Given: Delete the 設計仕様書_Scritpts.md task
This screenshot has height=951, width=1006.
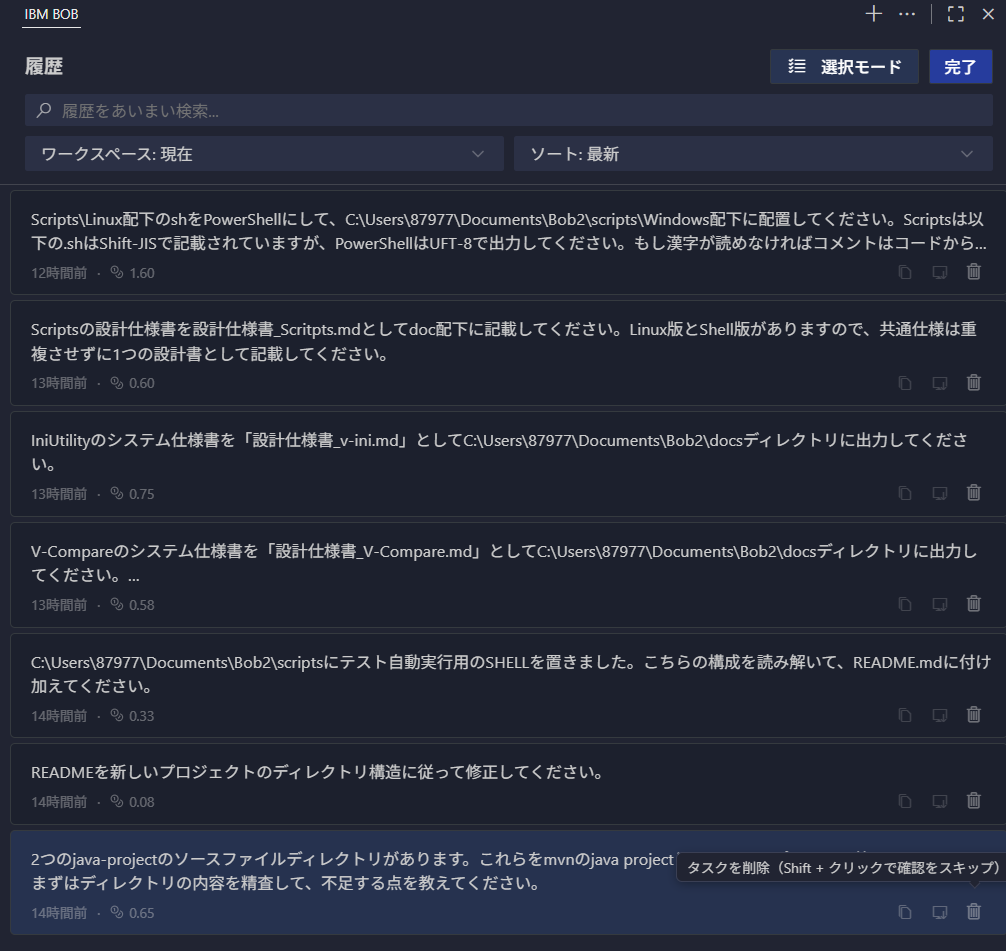Looking at the screenshot, I should point(974,382).
